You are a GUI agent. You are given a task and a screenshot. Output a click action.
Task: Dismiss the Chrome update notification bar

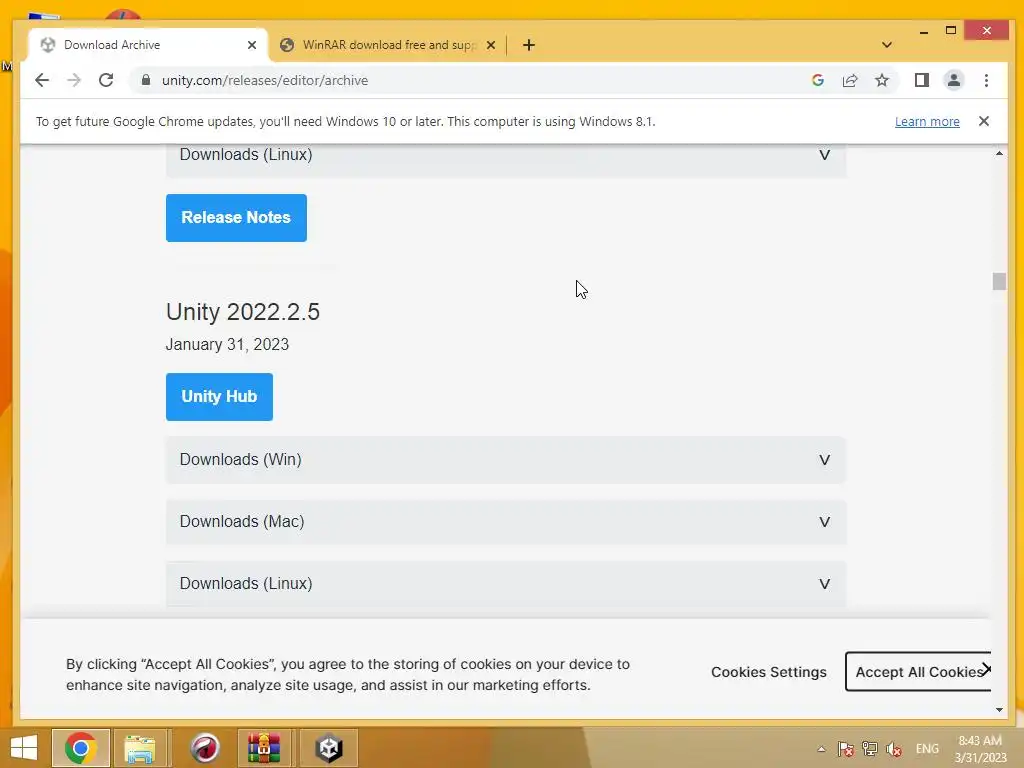pos(984,121)
